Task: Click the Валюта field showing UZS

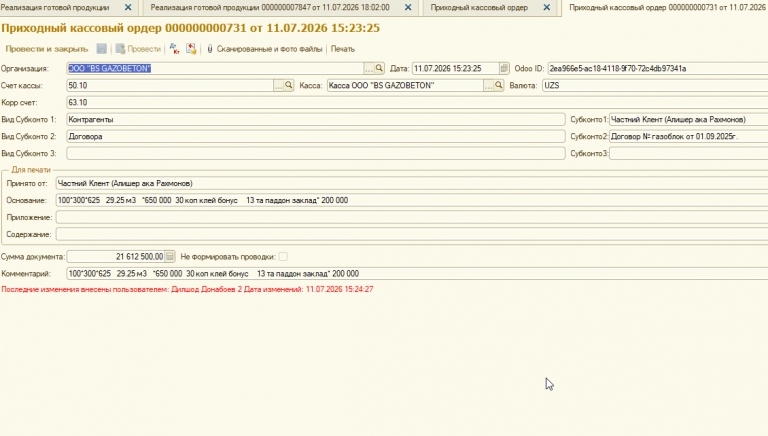Action: [x=655, y=85]
